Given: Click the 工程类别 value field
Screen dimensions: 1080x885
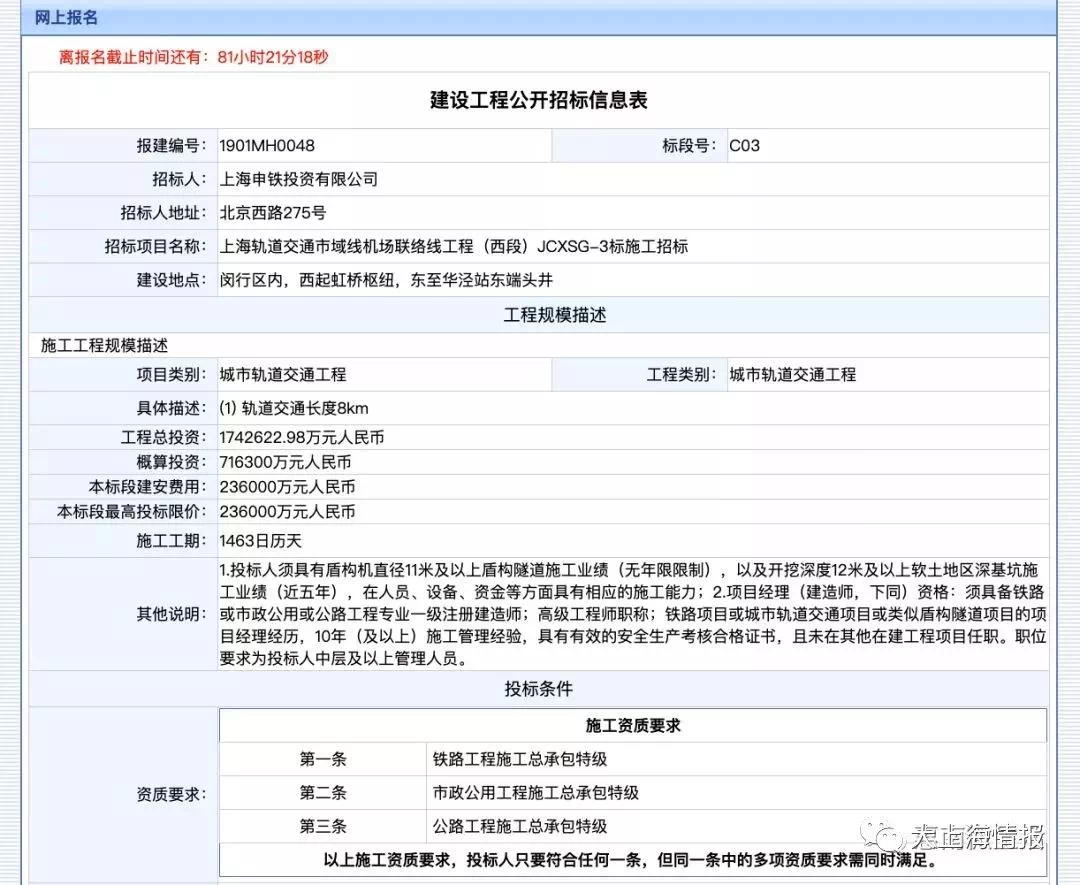Looking at the screenshot, I should click(793, 374).
